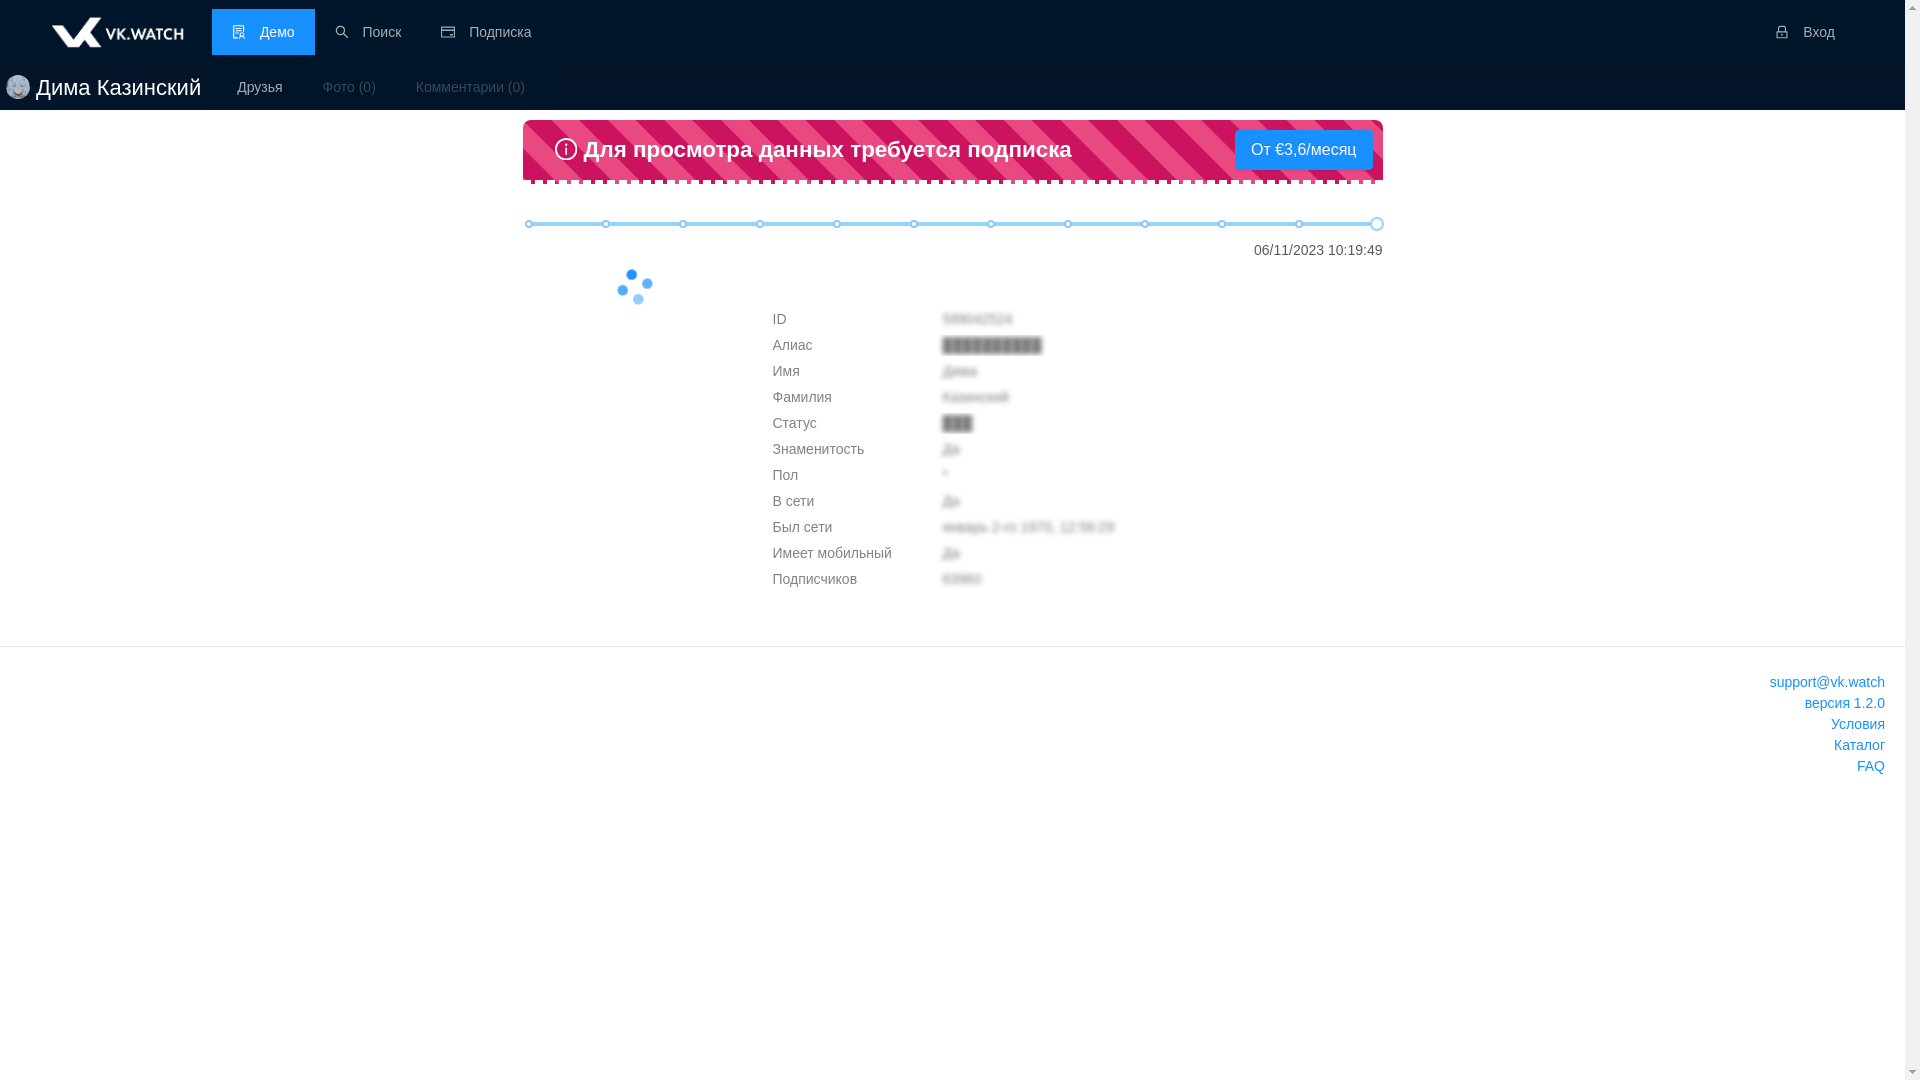Click the Подписчиков label row

814,579
